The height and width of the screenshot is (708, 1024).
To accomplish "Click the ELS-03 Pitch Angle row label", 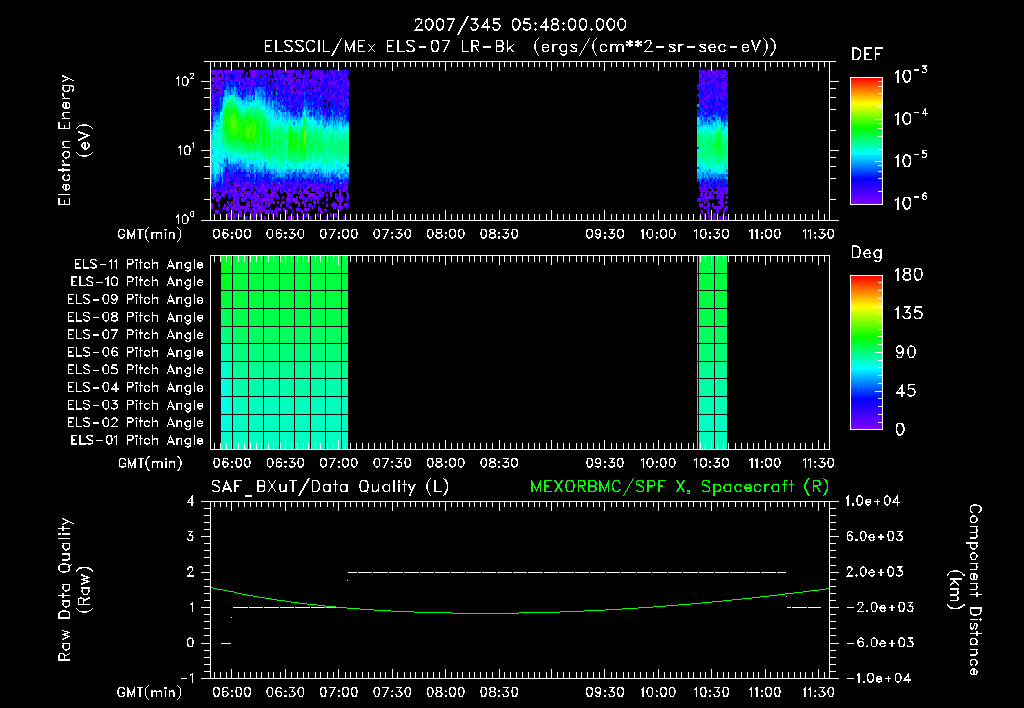I will pos(135,406).
